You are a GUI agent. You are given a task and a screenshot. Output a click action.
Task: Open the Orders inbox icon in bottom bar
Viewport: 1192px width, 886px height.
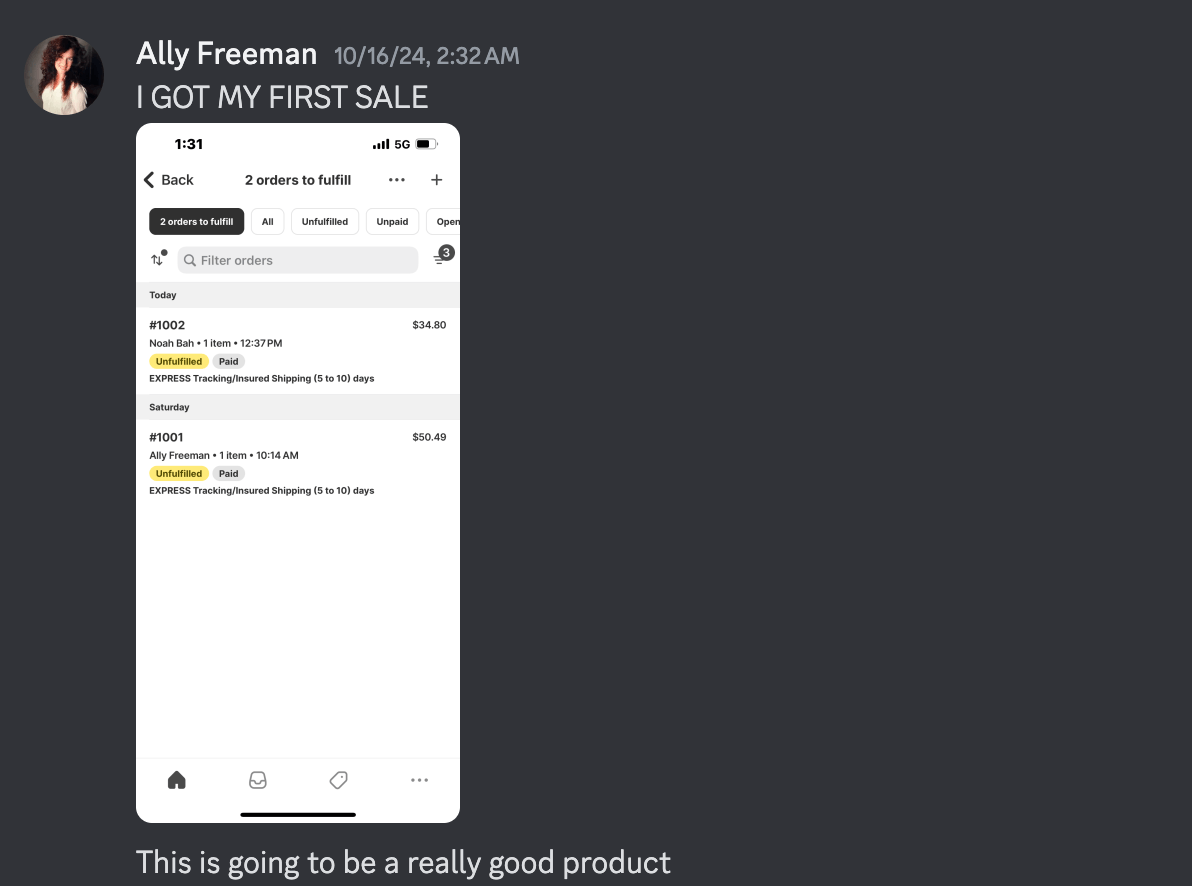258,780
